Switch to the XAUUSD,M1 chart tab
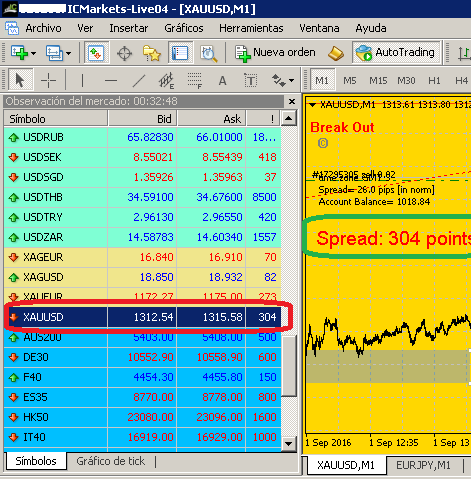This screenshot has width=471, height=479. tap(346, 465)
